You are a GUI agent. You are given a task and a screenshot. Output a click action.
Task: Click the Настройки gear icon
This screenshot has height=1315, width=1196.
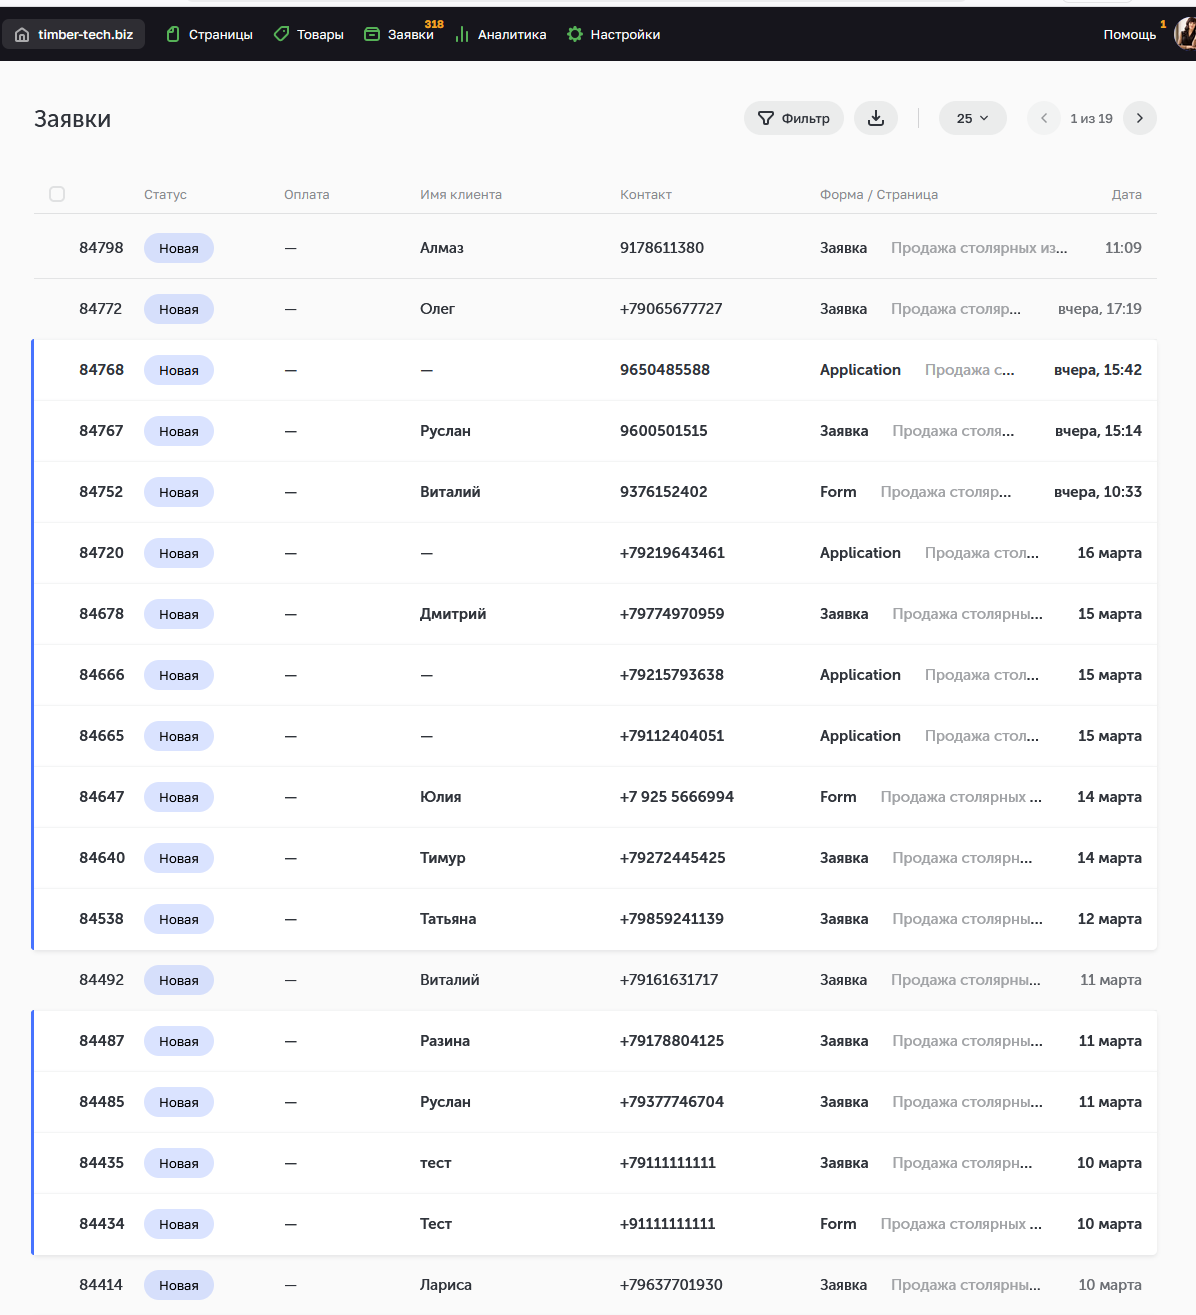pos(575,35)
